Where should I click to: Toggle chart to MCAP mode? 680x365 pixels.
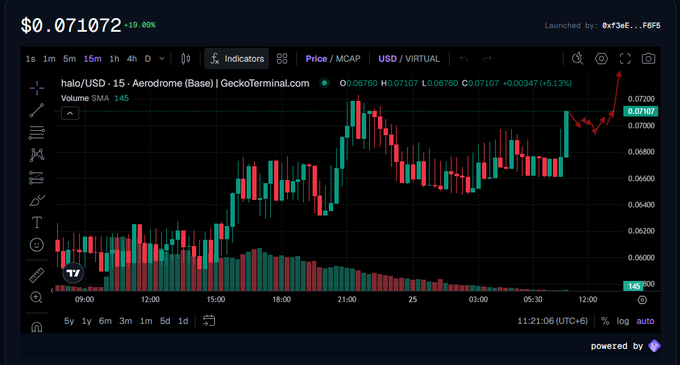pos(348,59)
